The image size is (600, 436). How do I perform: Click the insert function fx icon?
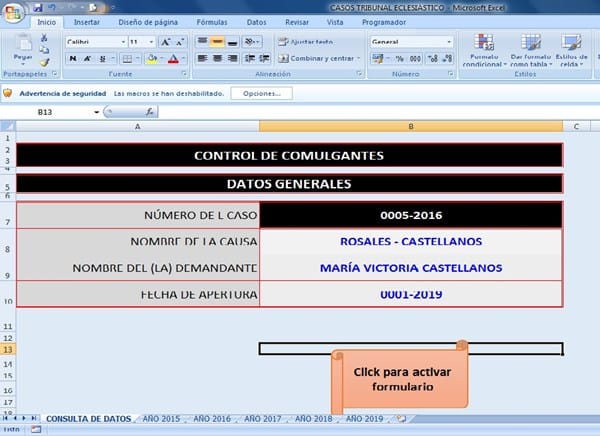[x=150, y=112]
